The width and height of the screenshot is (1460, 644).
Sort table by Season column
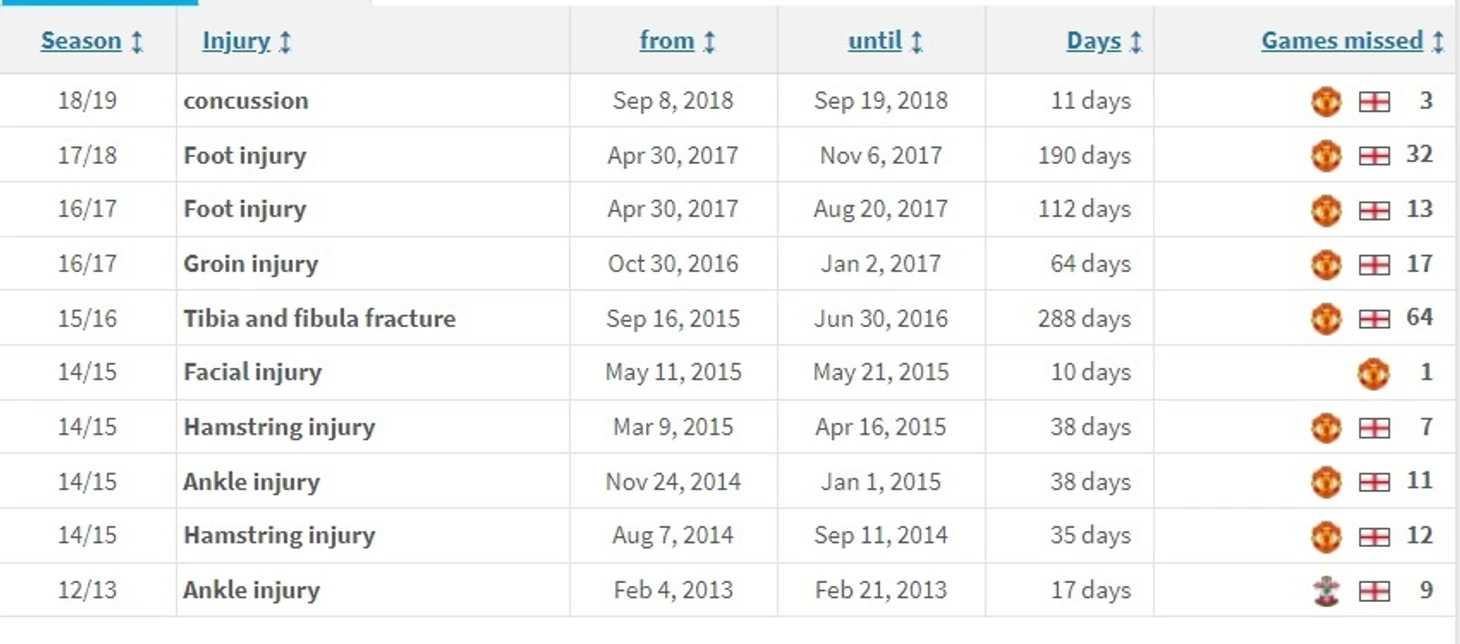(x=81, y=41)
